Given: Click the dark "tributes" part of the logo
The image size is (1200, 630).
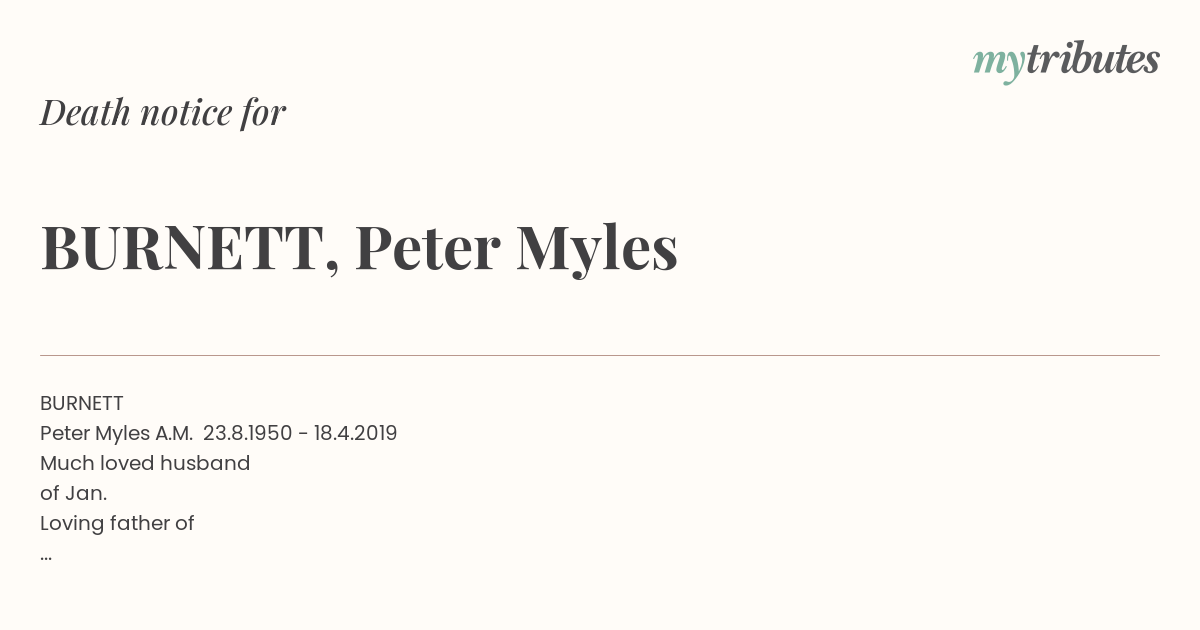Looking at the screenshot, I should 1092,60.
